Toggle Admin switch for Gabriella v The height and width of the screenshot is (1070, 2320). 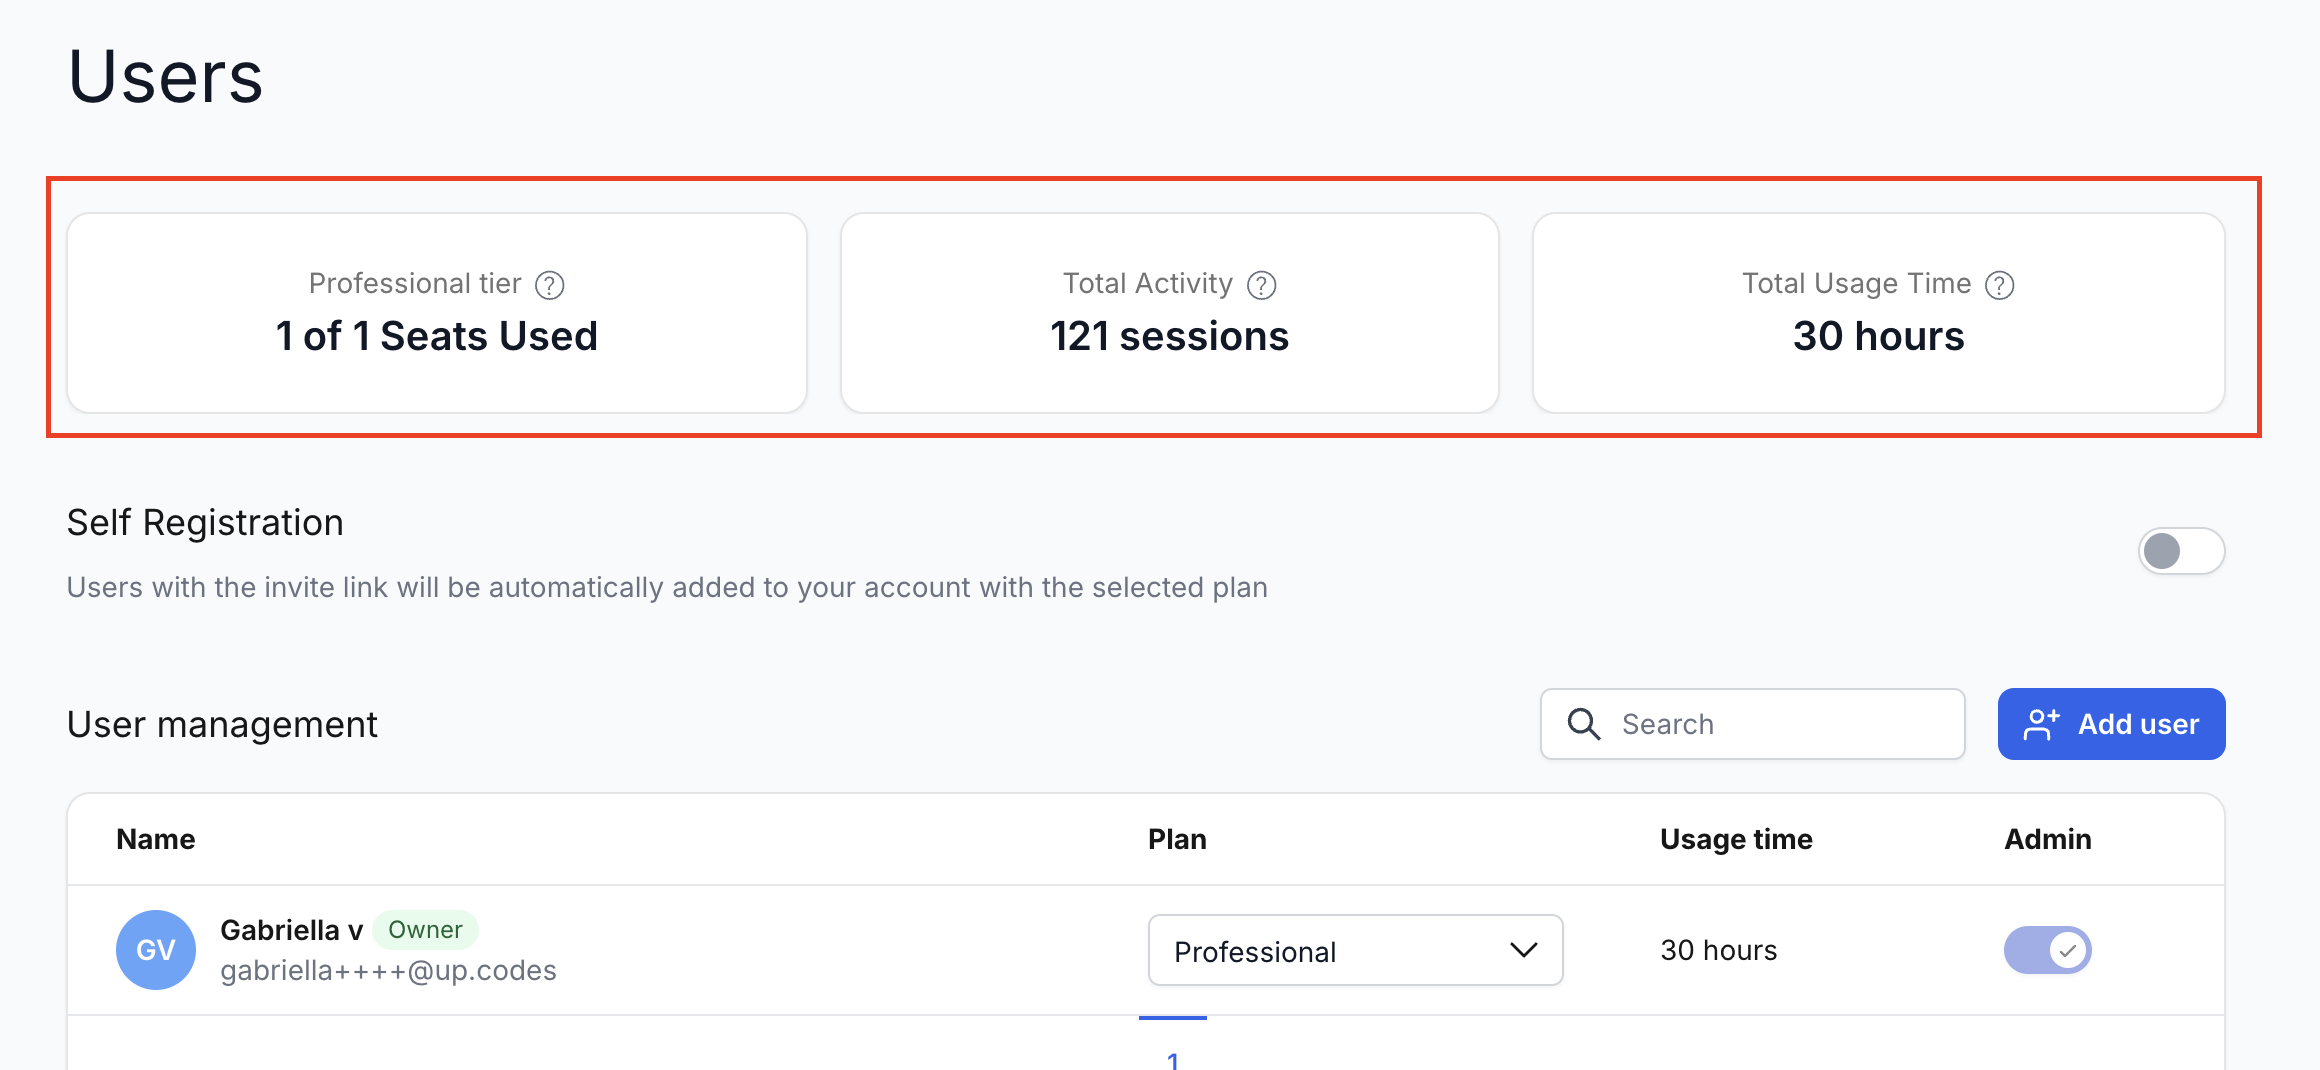(2047, 950)
